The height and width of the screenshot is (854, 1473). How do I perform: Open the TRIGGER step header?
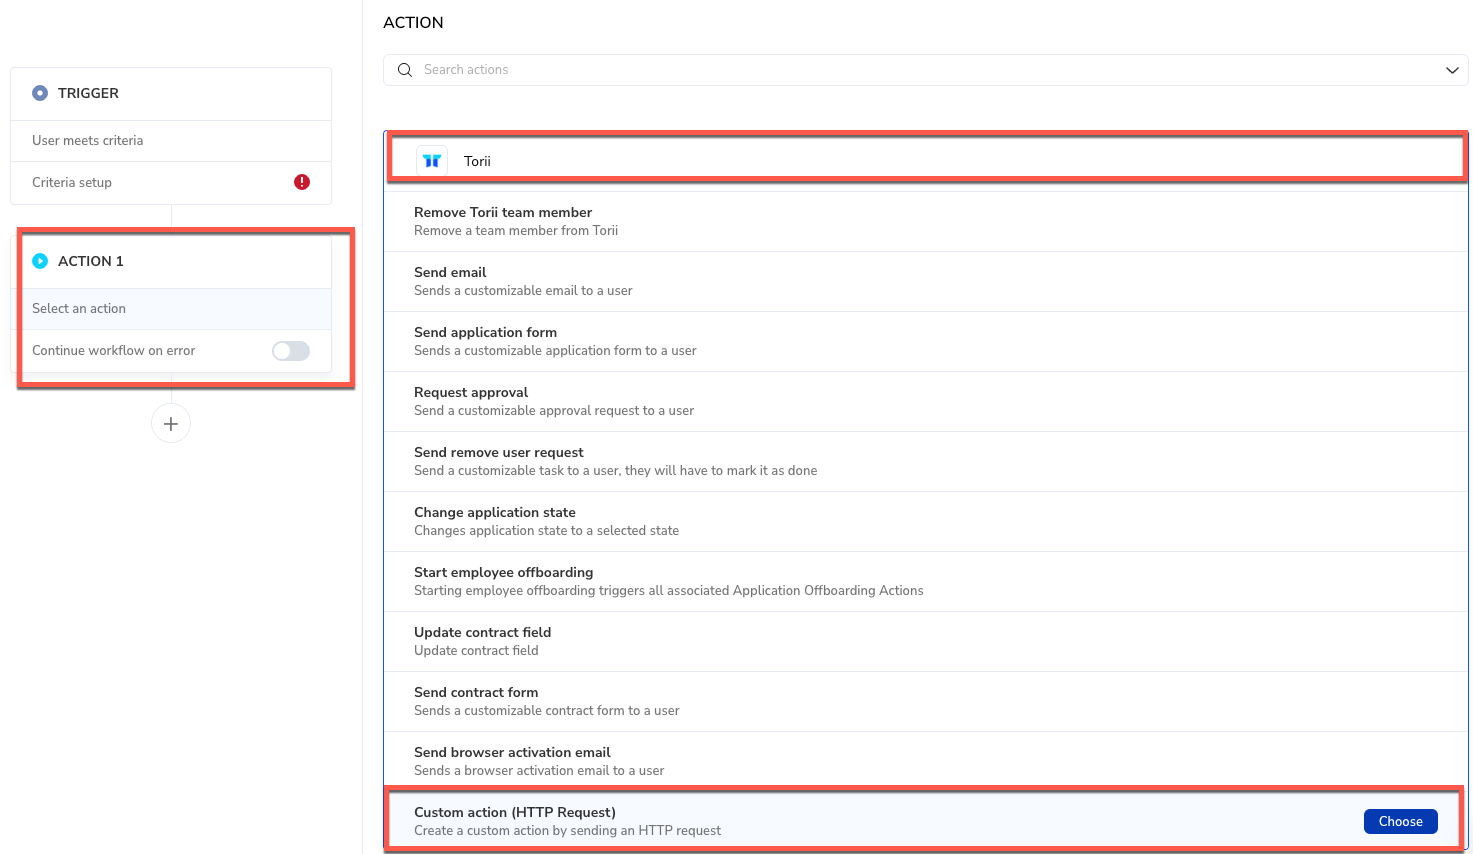(x=171, y=94)
